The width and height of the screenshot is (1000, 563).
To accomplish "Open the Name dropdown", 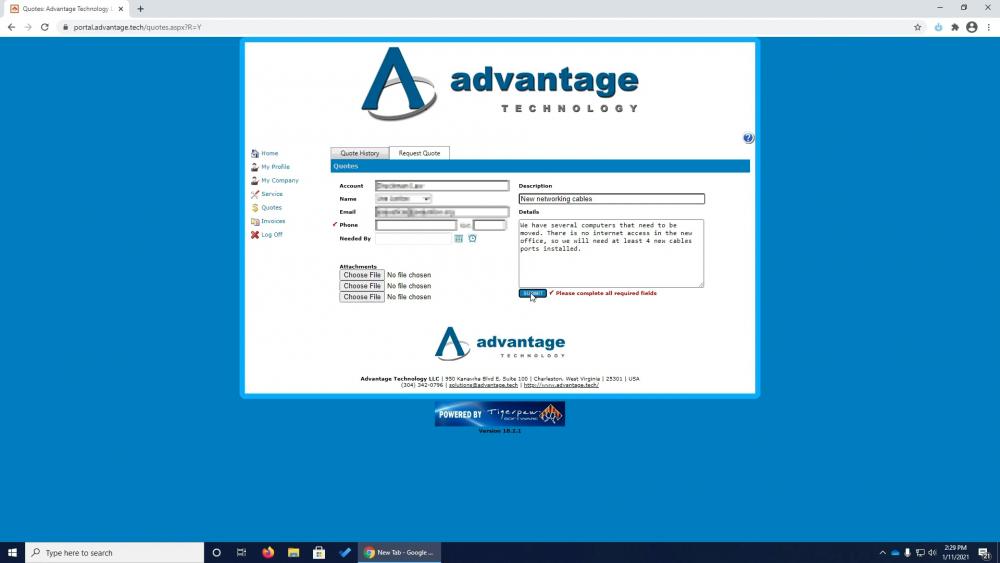I will 403,199.
